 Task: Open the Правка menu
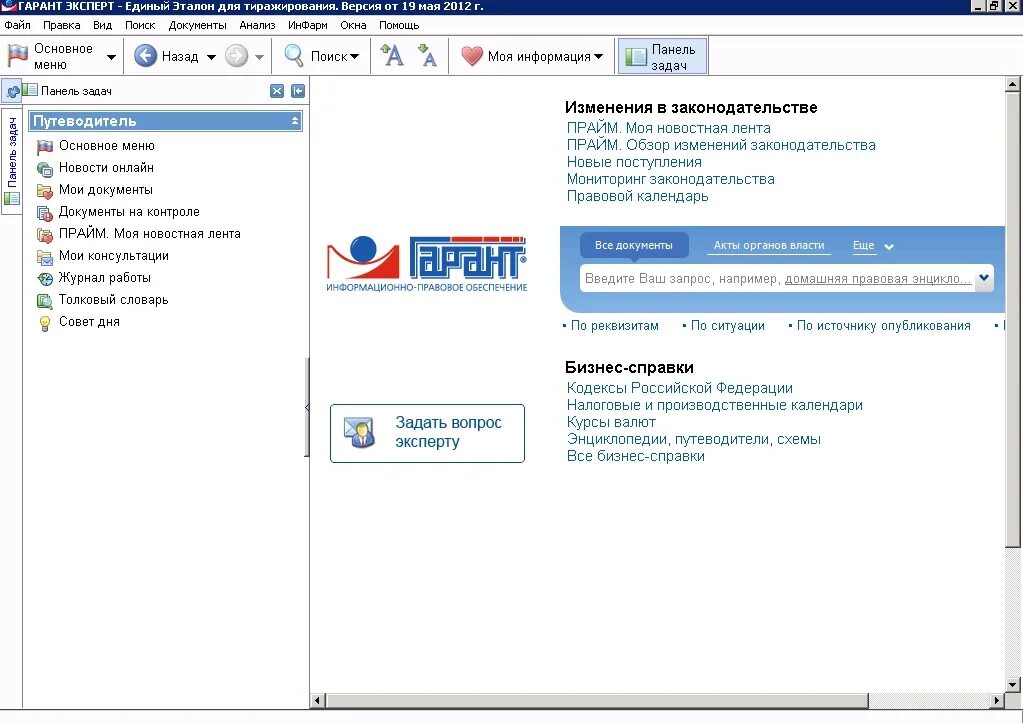click(61, 25)
